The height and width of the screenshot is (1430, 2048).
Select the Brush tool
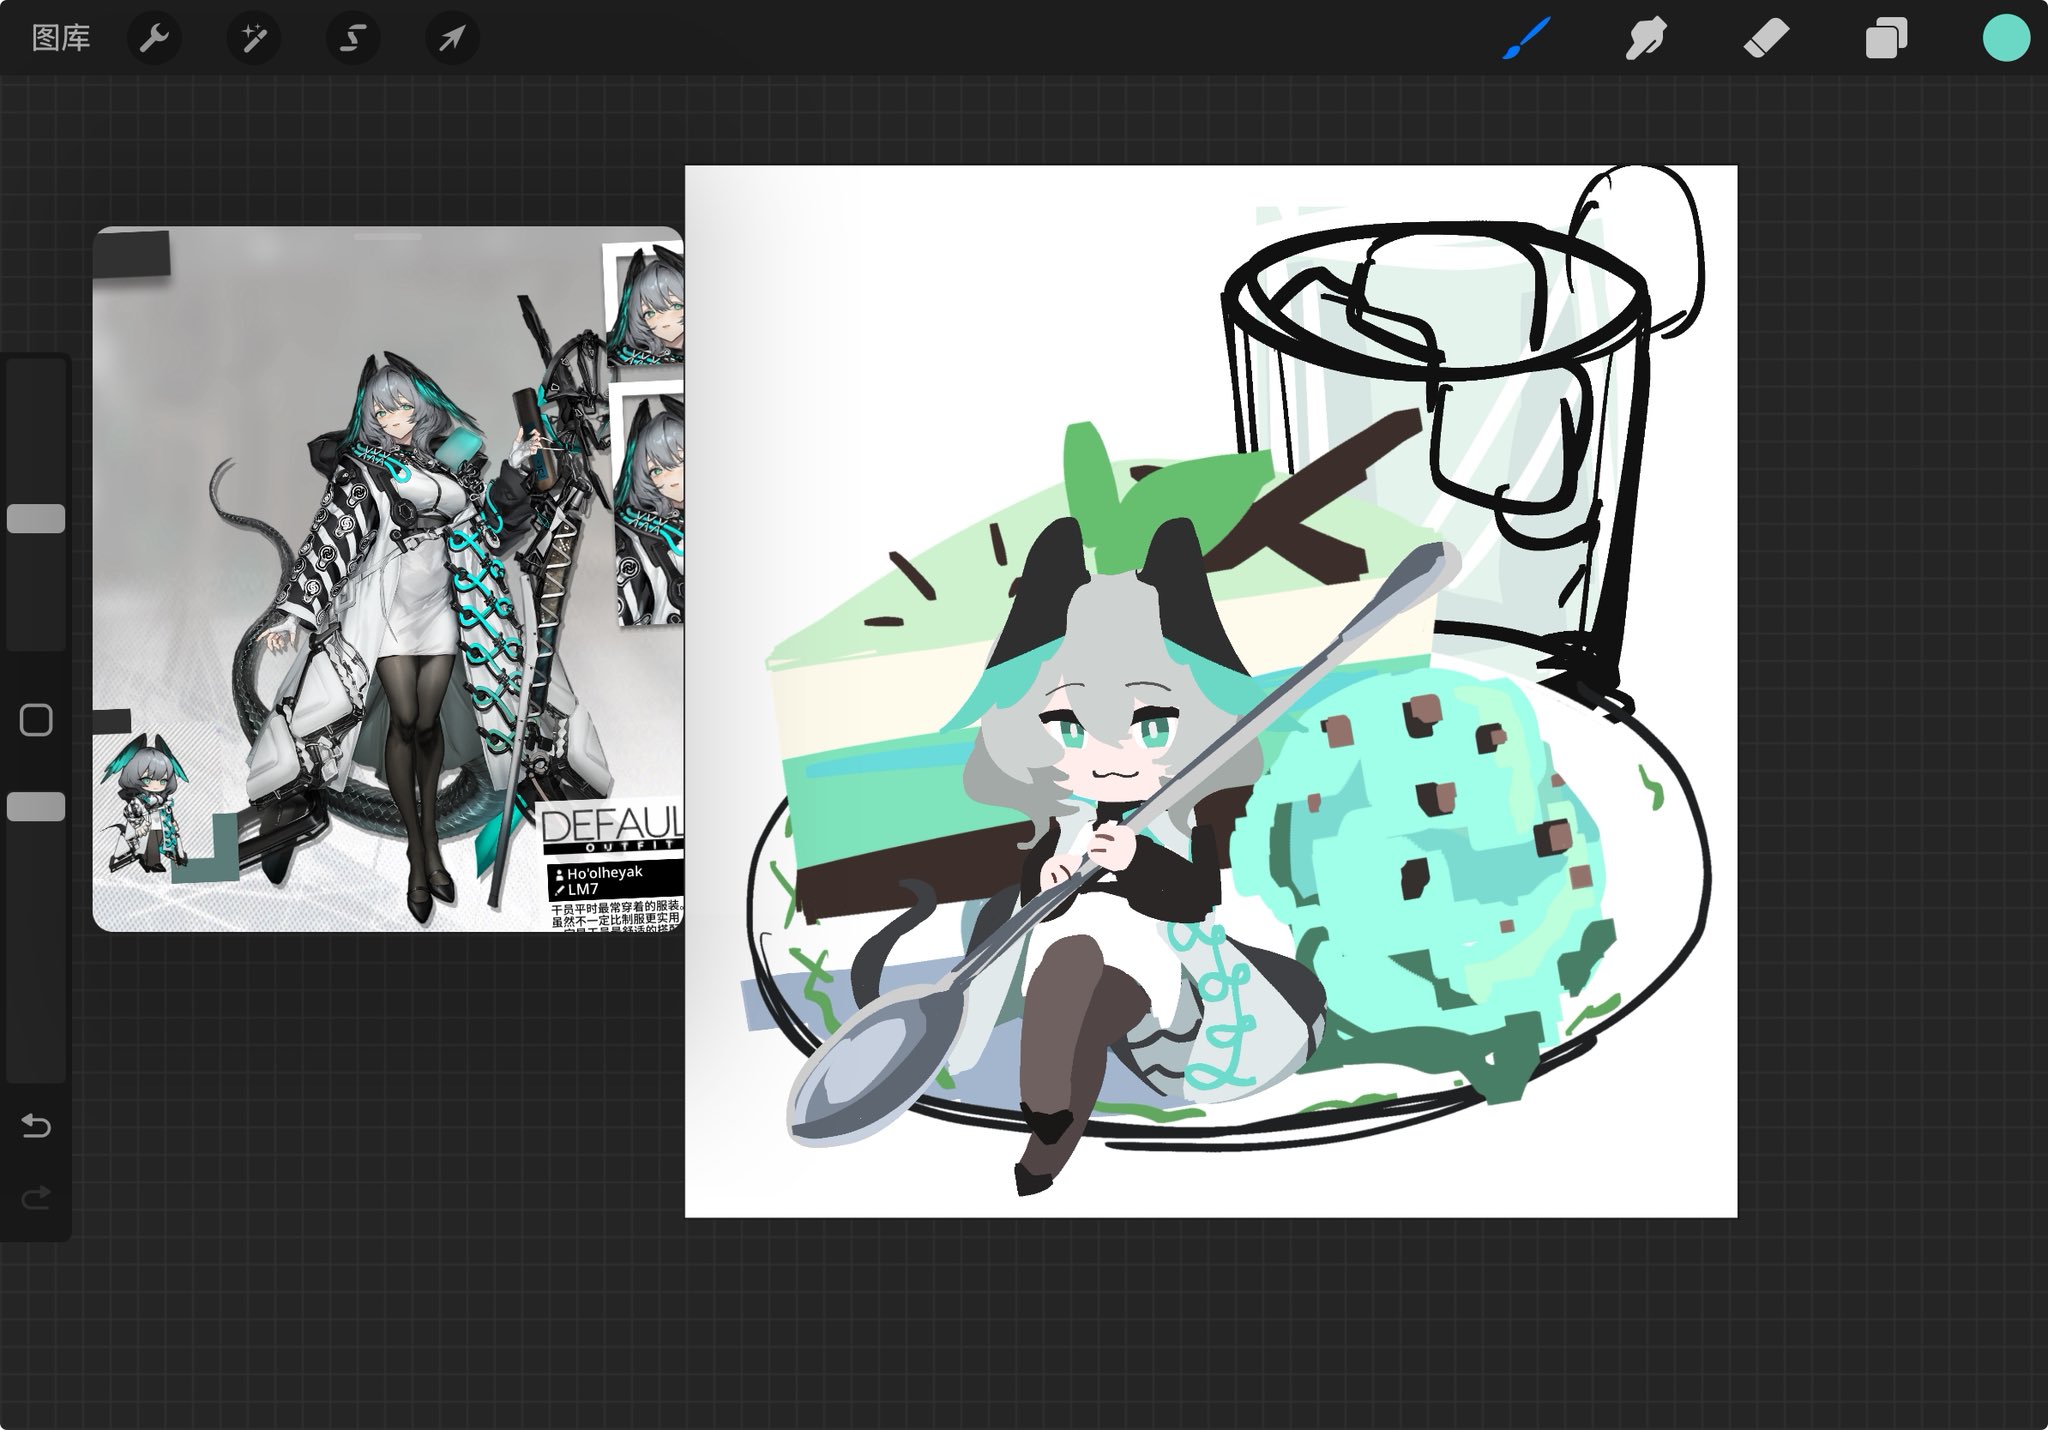click(1526, 38)
